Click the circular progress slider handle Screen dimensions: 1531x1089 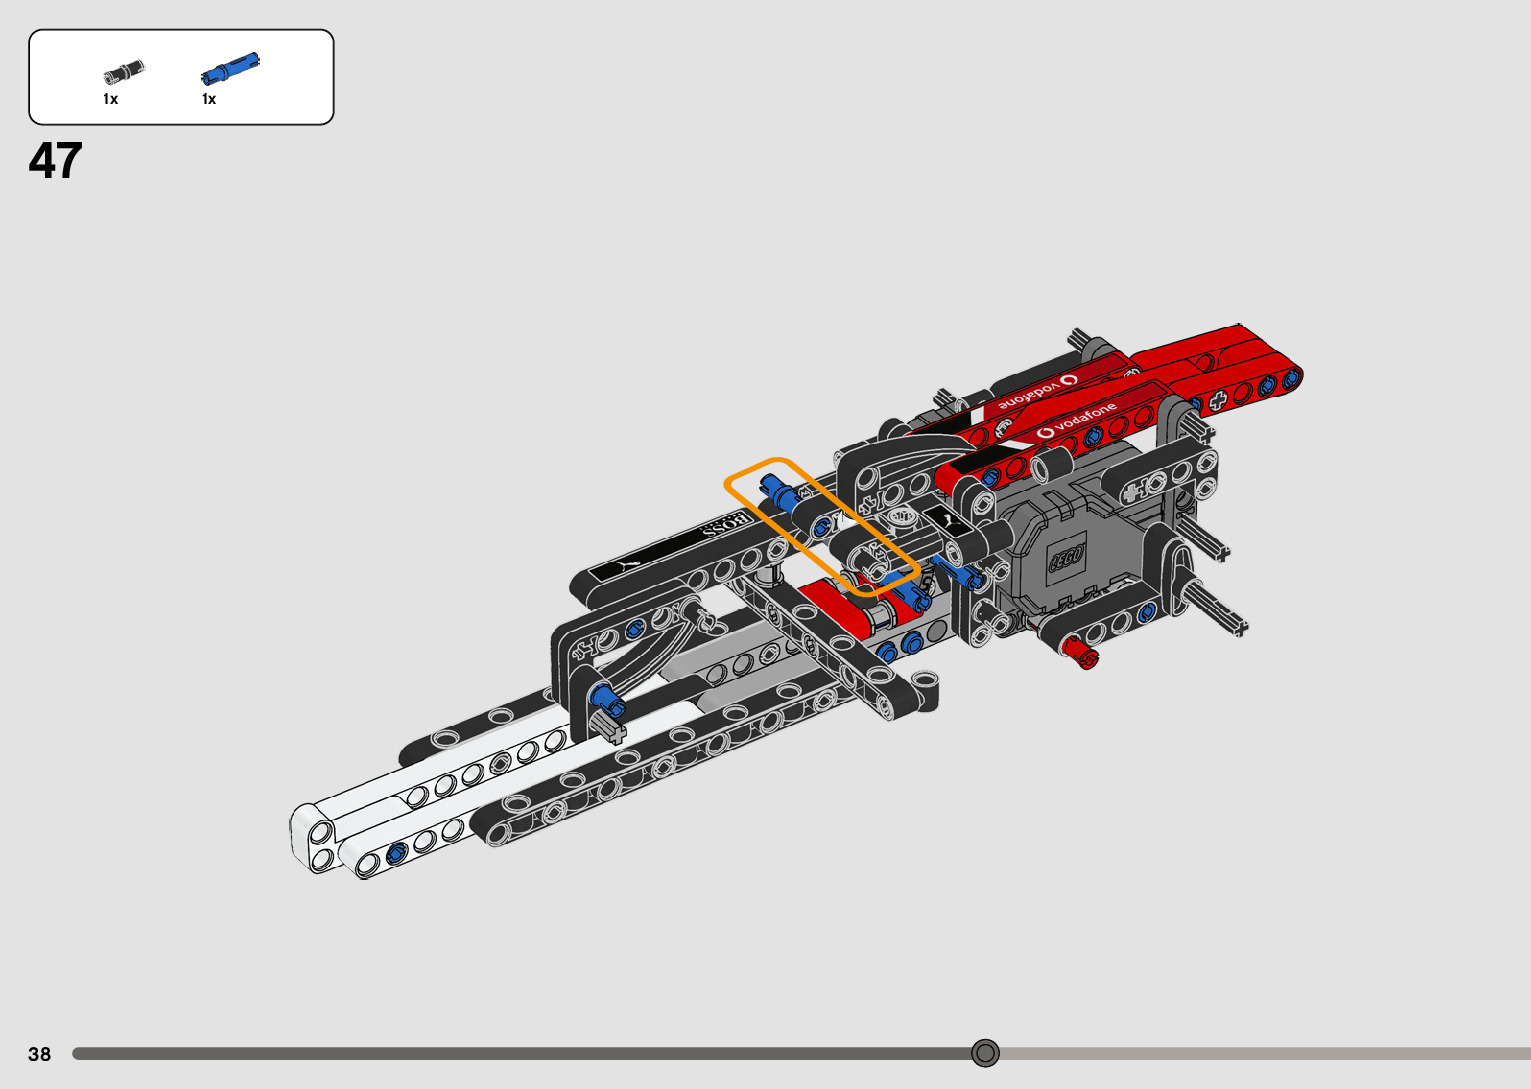point(985,1053)
